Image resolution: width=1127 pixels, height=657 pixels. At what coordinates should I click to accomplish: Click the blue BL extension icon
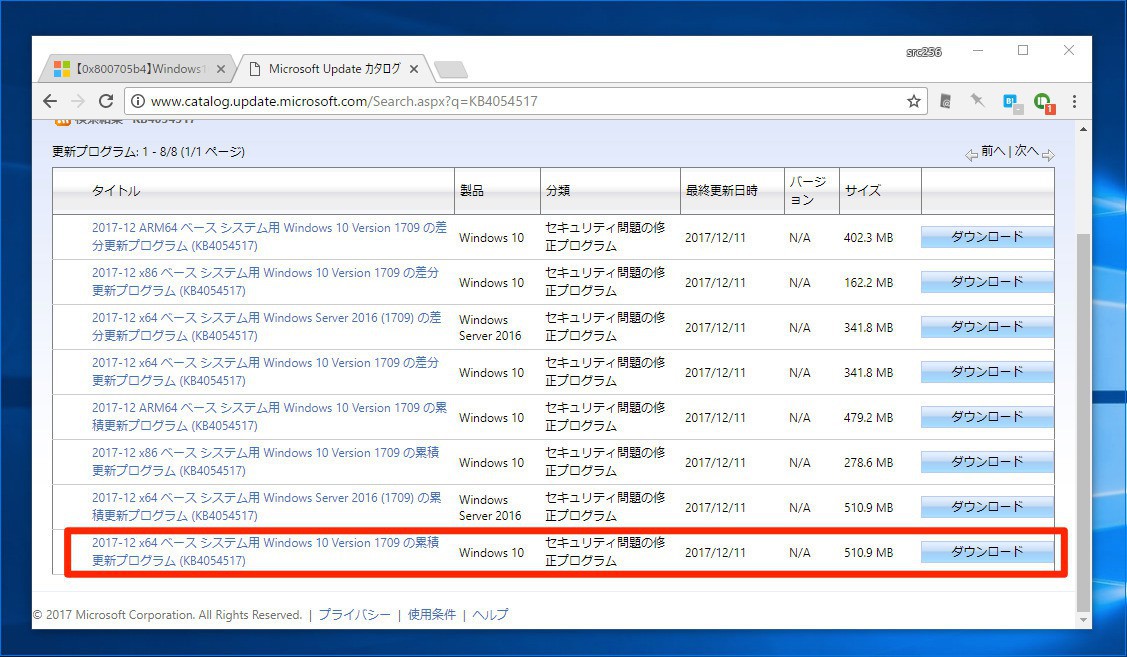[x=1012, y=102]
